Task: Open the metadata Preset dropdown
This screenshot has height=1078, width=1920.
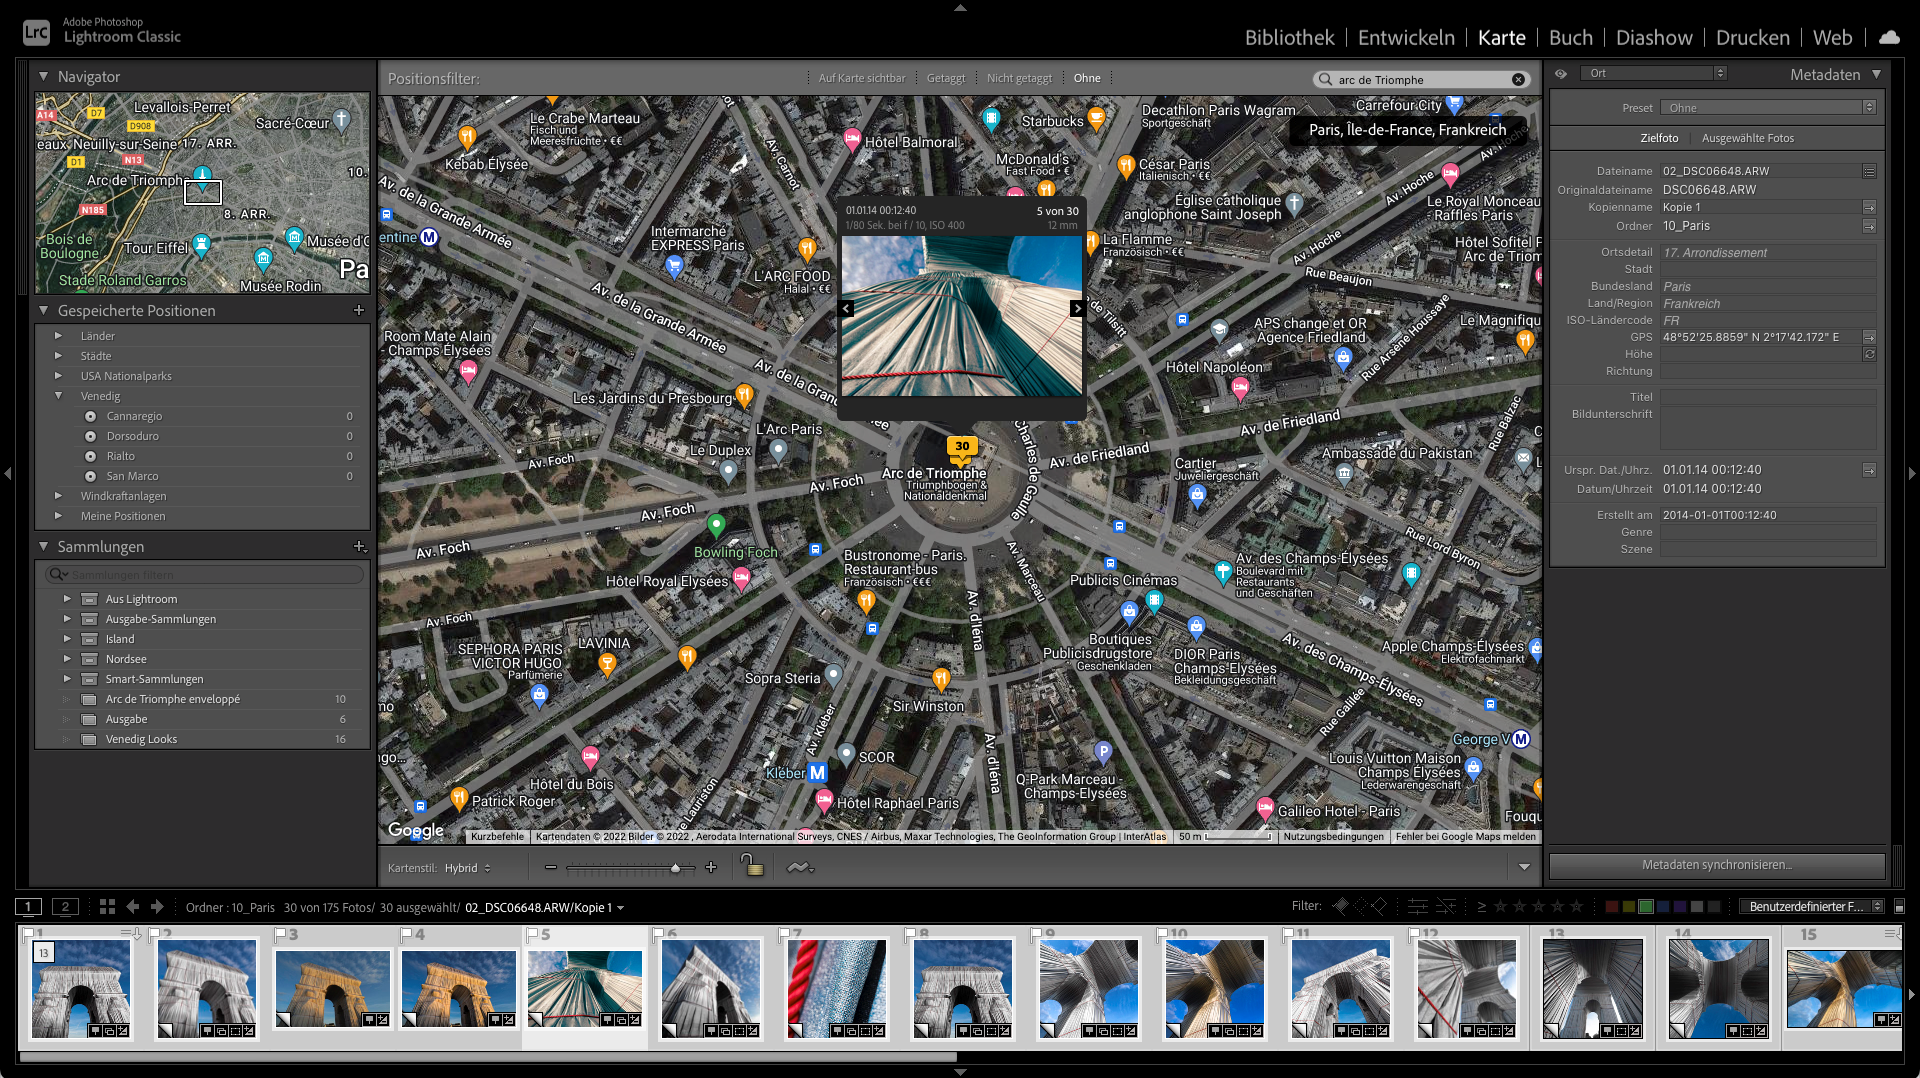Action: pyautogui.click(x=1767, y=108)
